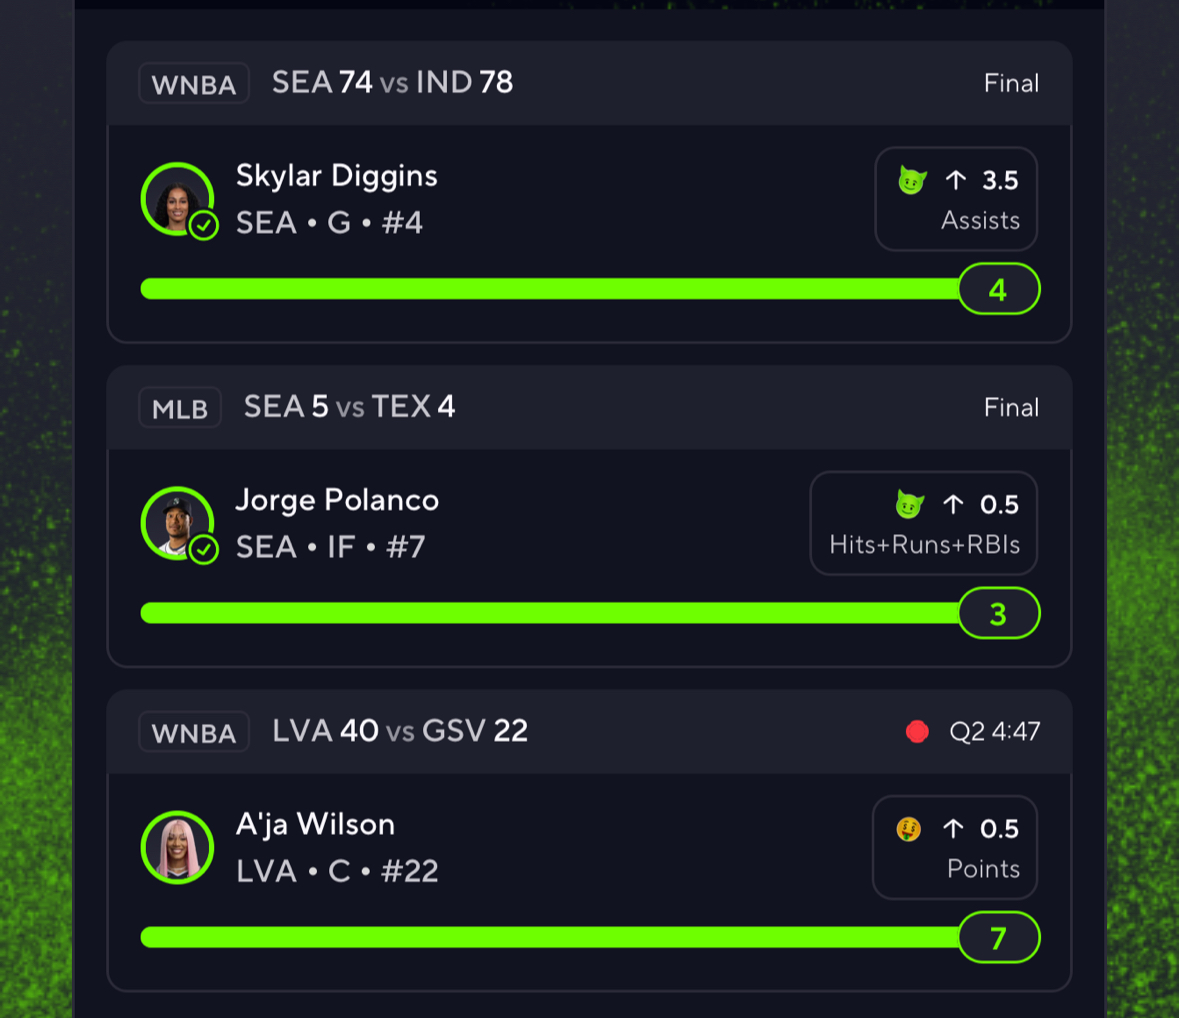Open Jorge Polanco's player photo
This screenshot has width=1179, height=1018.
pos(177,523)
